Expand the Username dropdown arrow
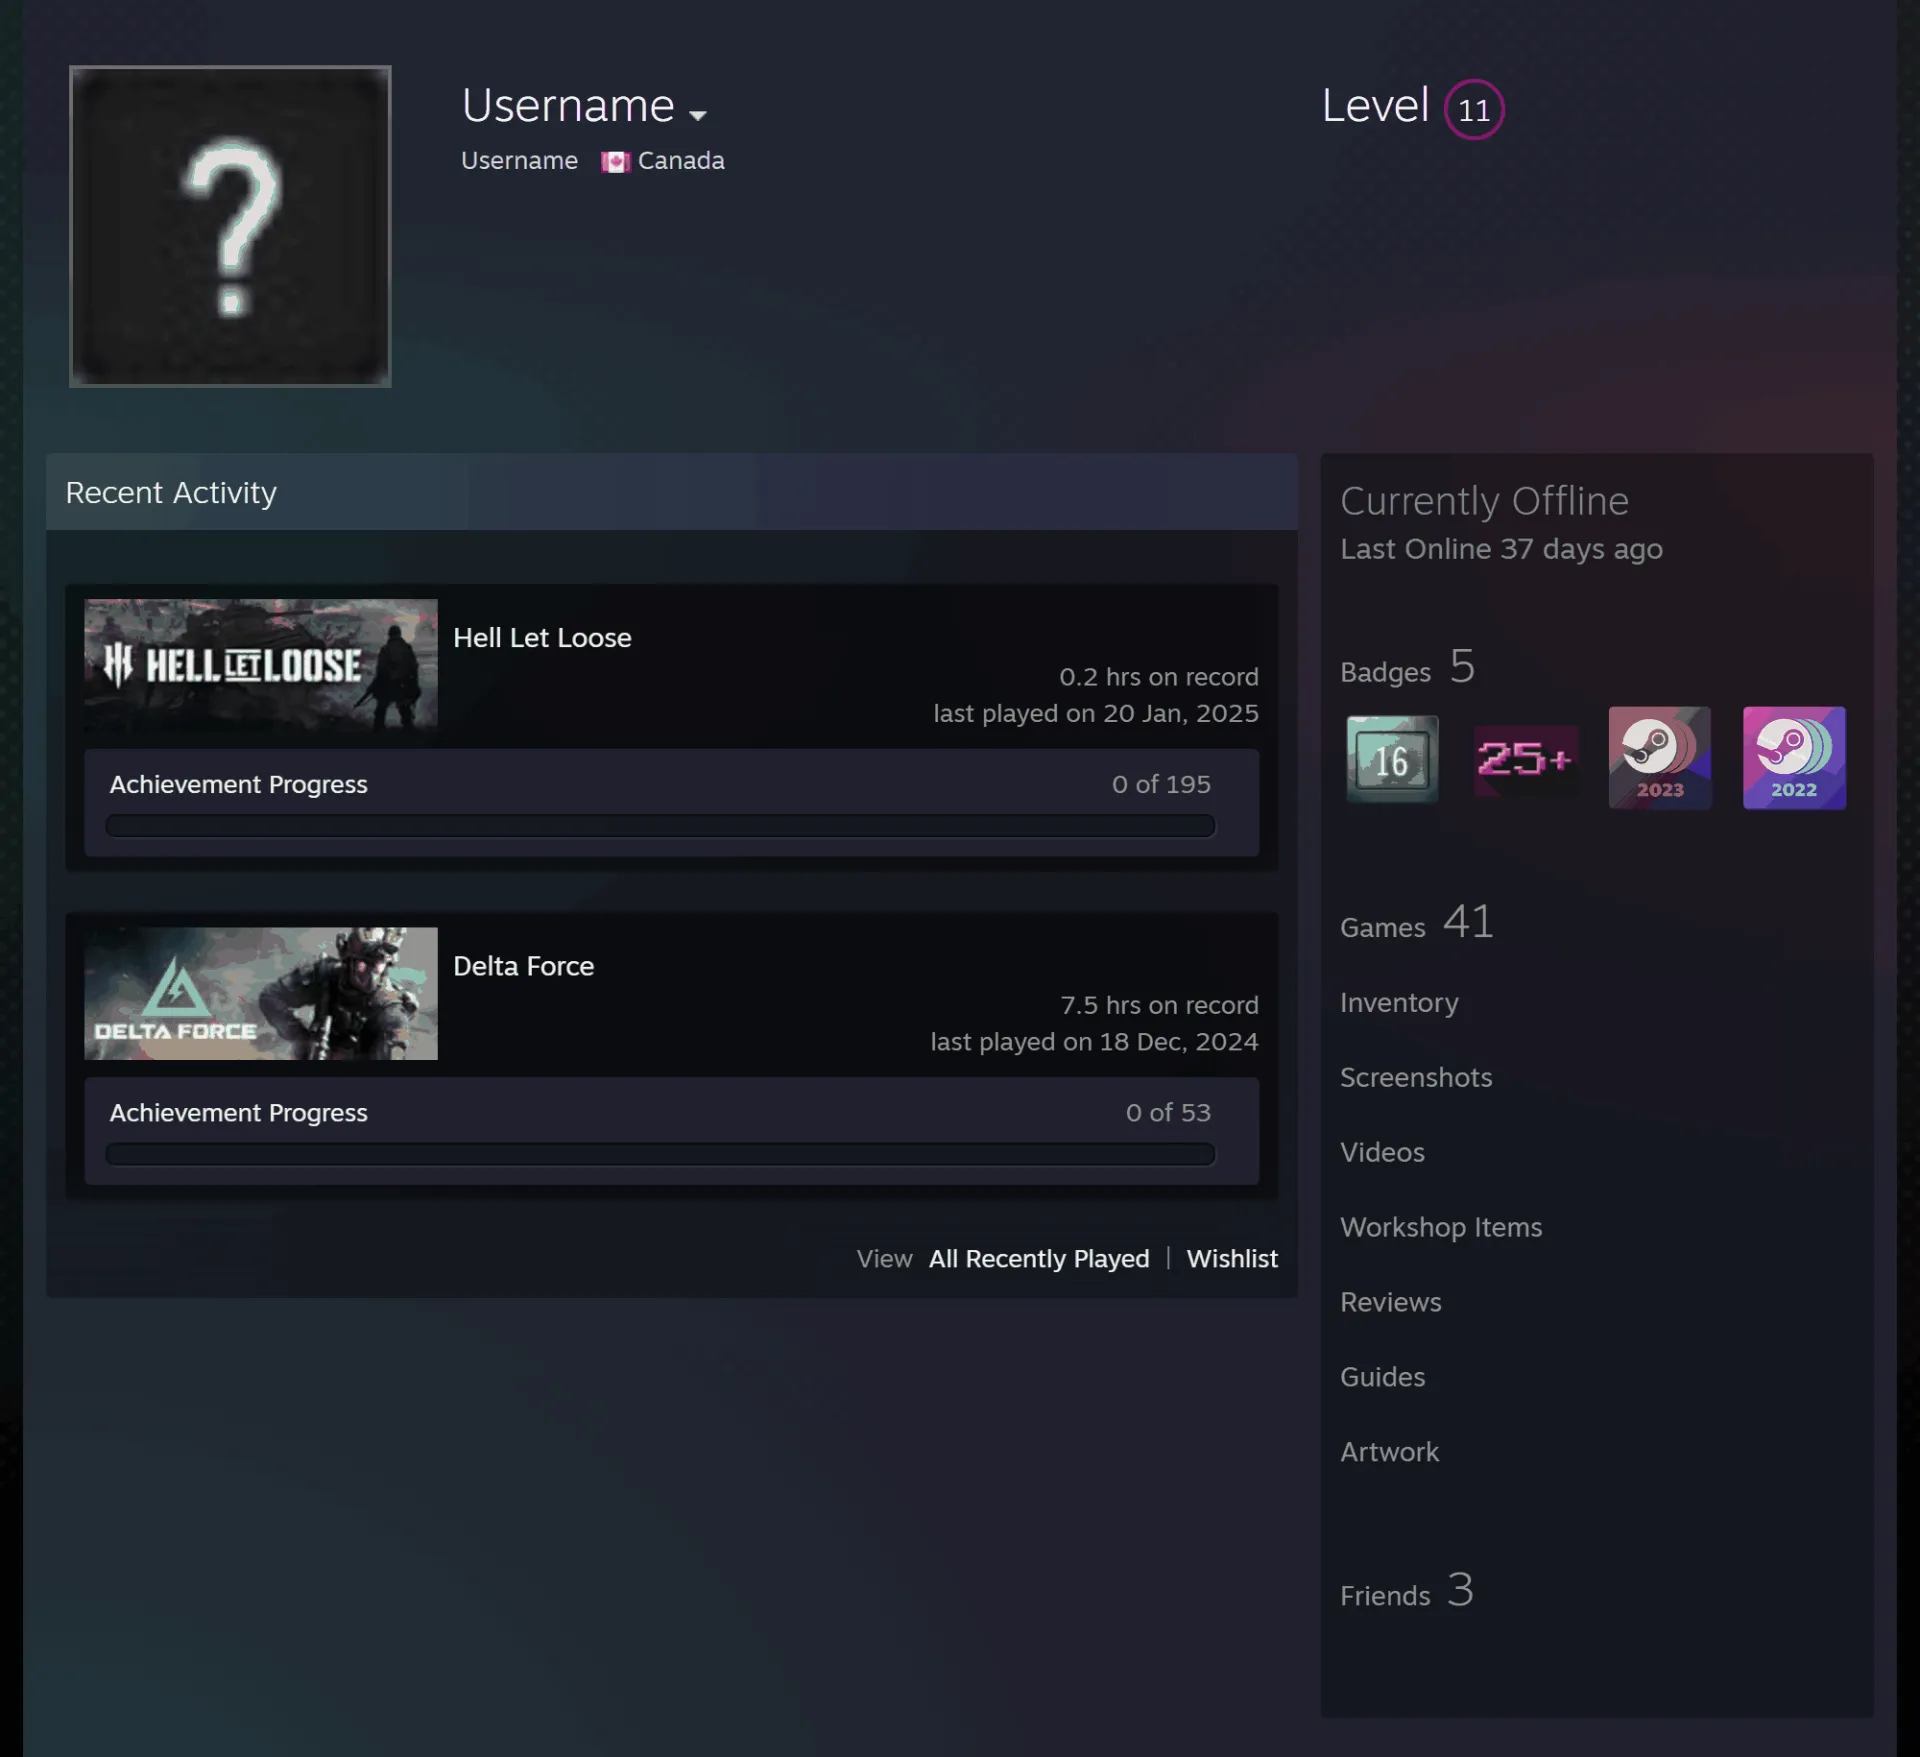The image size is (1920, 1757). pos(698,115)
